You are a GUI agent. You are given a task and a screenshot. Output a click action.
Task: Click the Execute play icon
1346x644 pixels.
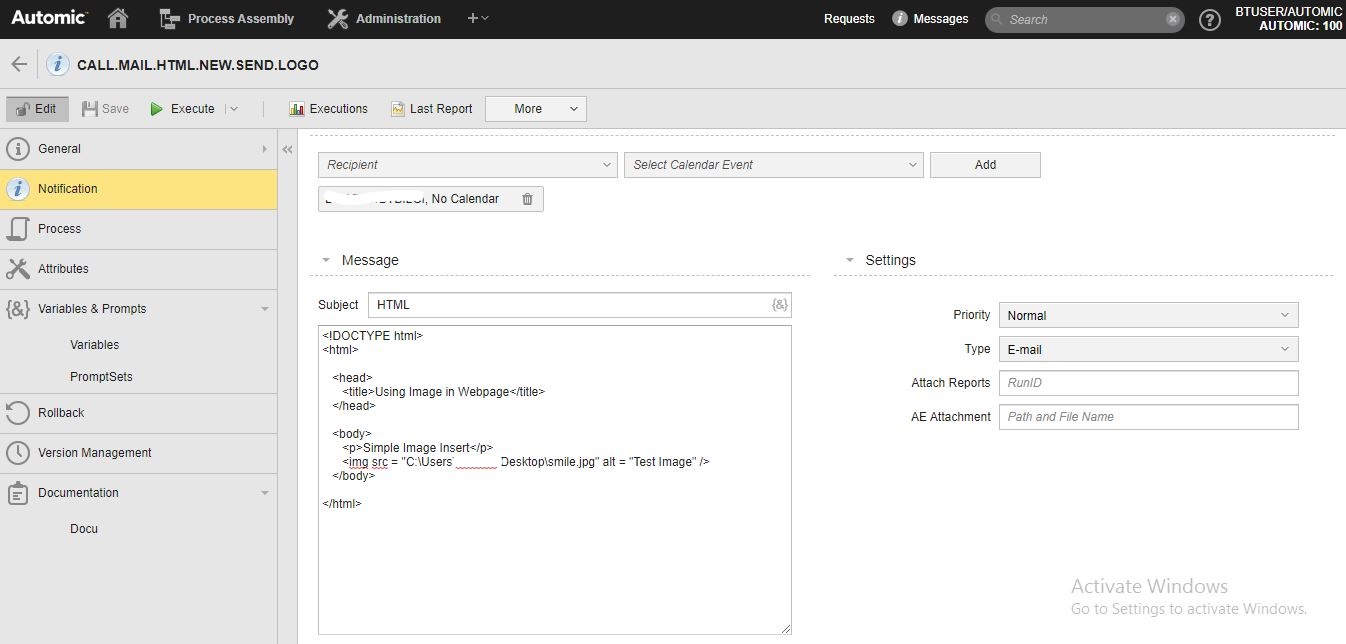click(157, 108)
